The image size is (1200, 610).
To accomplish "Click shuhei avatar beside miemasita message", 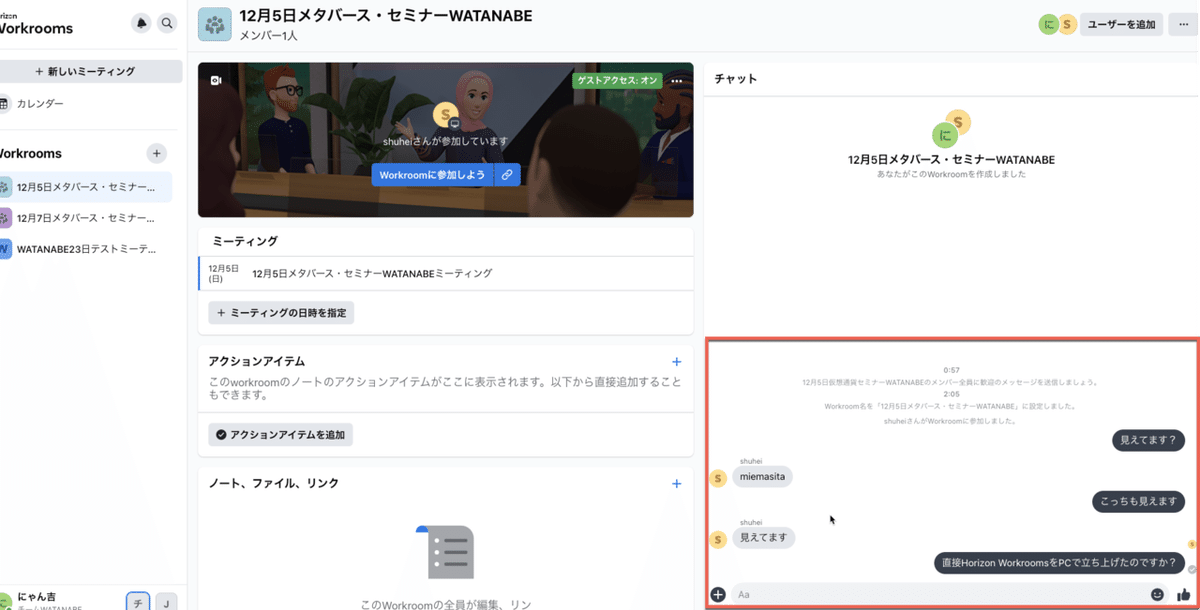I will (717, 479).
